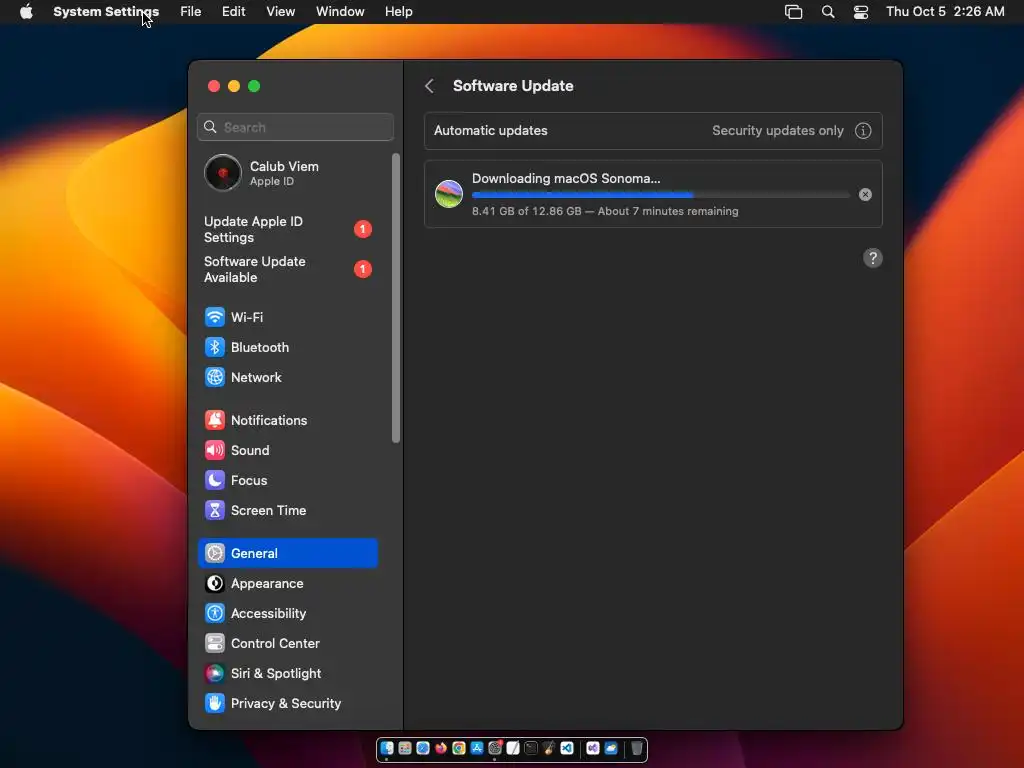Select Network in the sidebar
Viewport: 1024px width, 768px height.
pos(287,377)
